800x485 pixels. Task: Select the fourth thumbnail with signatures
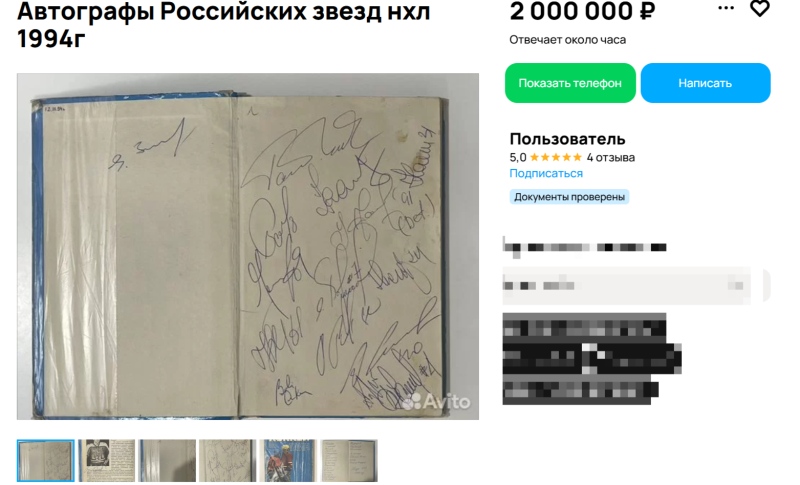pyautogui.click(x=228, y=461)
